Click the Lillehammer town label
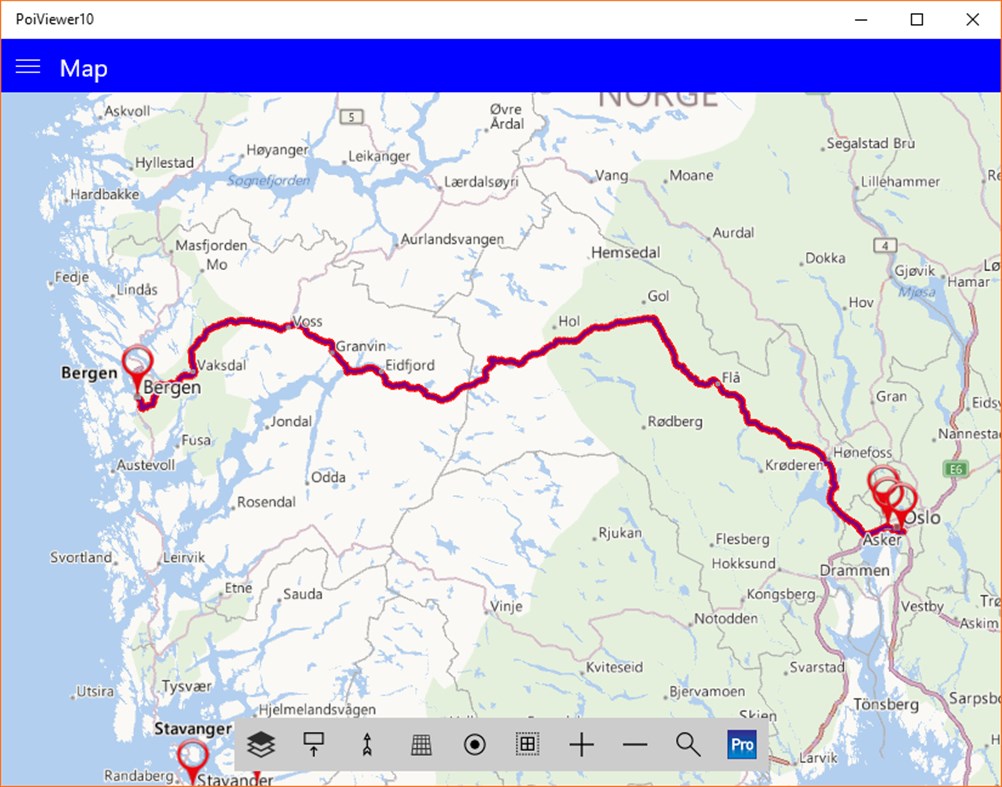This screenshot has width=1002, height=787. [x=900, y=182]
